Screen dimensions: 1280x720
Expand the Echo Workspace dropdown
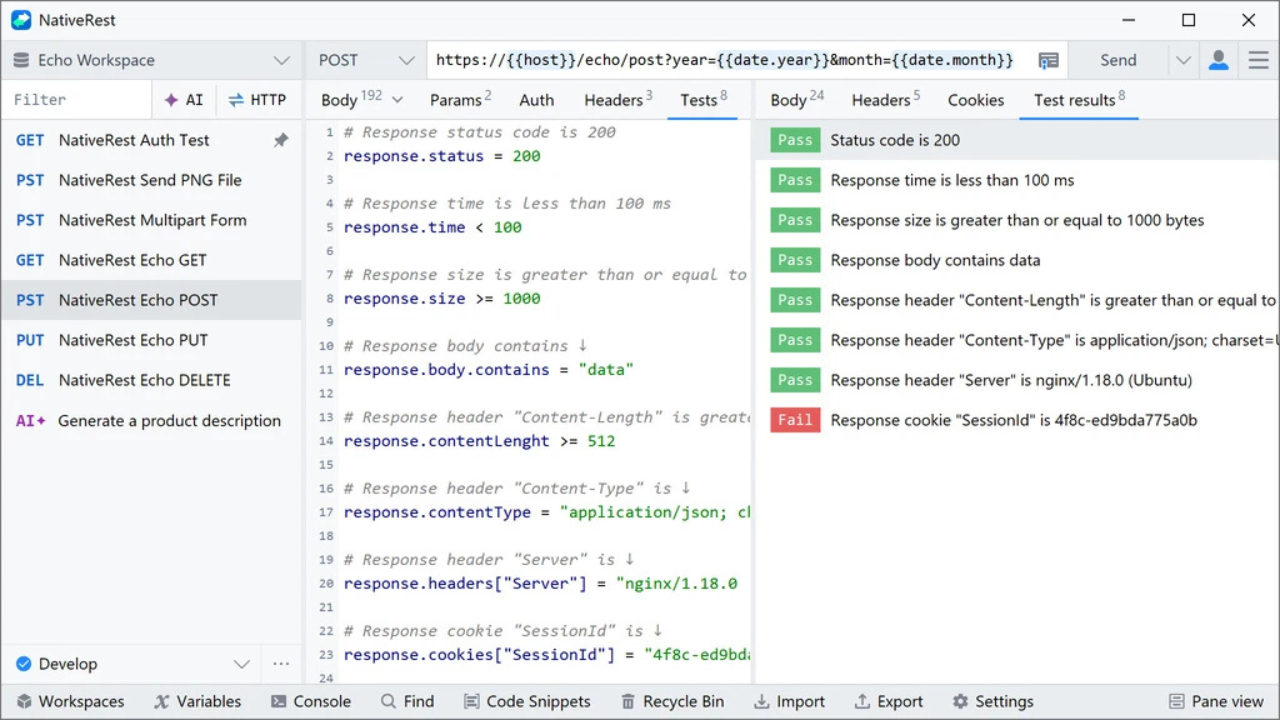pos(281,60)
